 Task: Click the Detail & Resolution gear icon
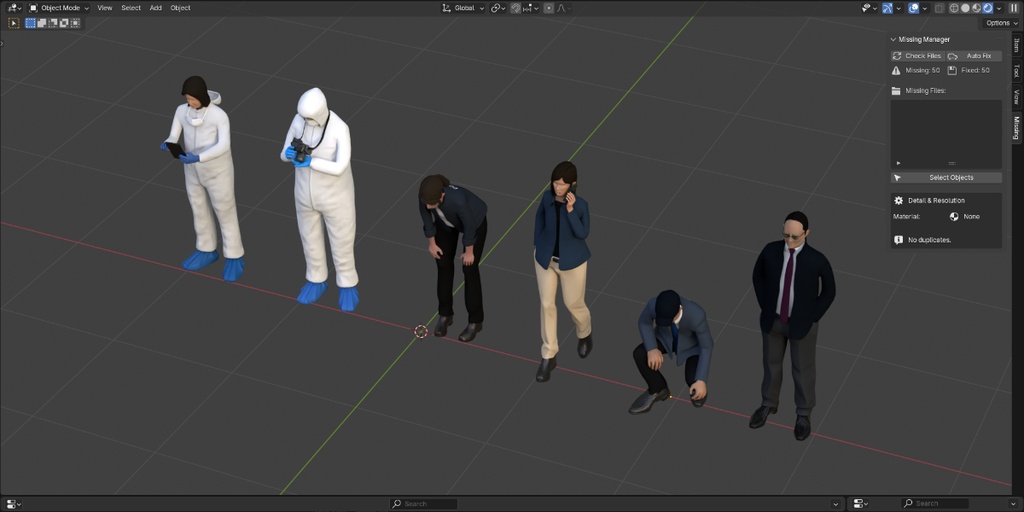899,200
